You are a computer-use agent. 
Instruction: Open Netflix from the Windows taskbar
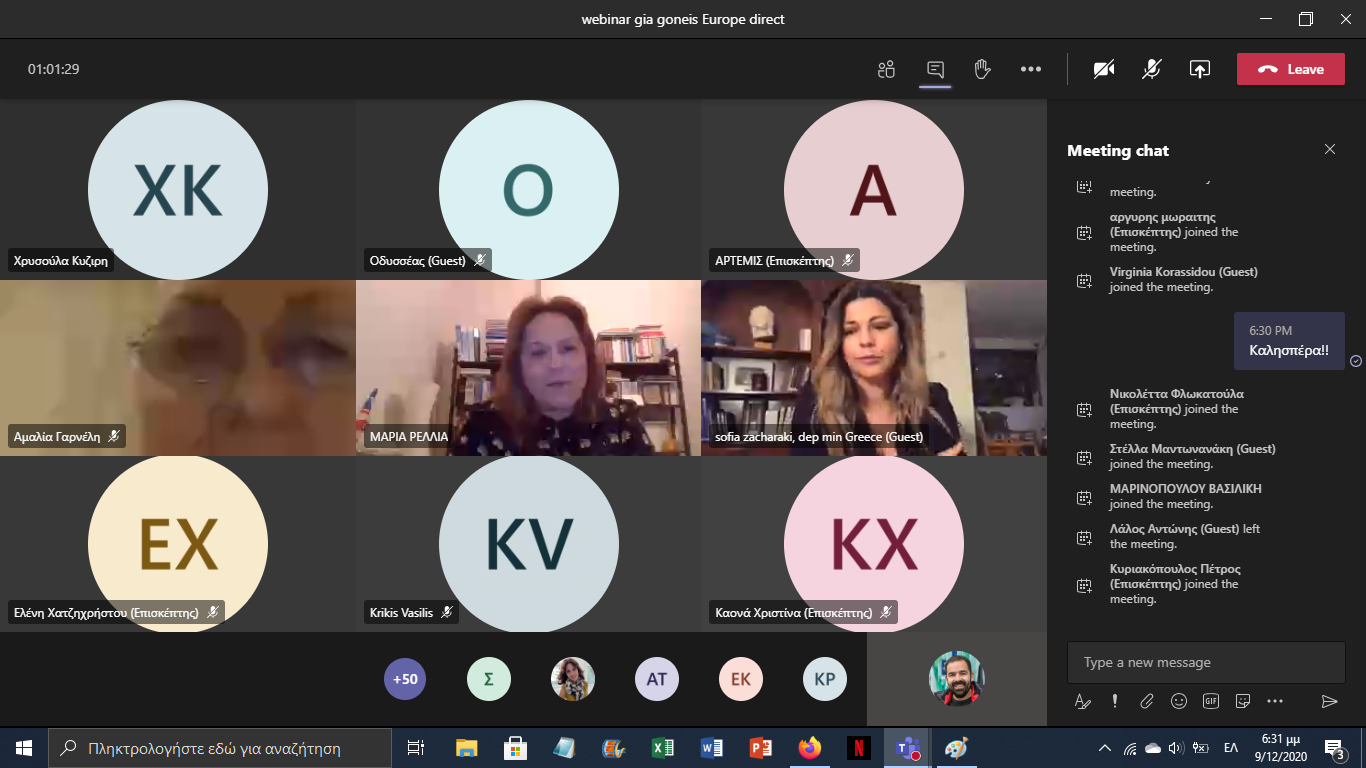(x=858, y=748)
